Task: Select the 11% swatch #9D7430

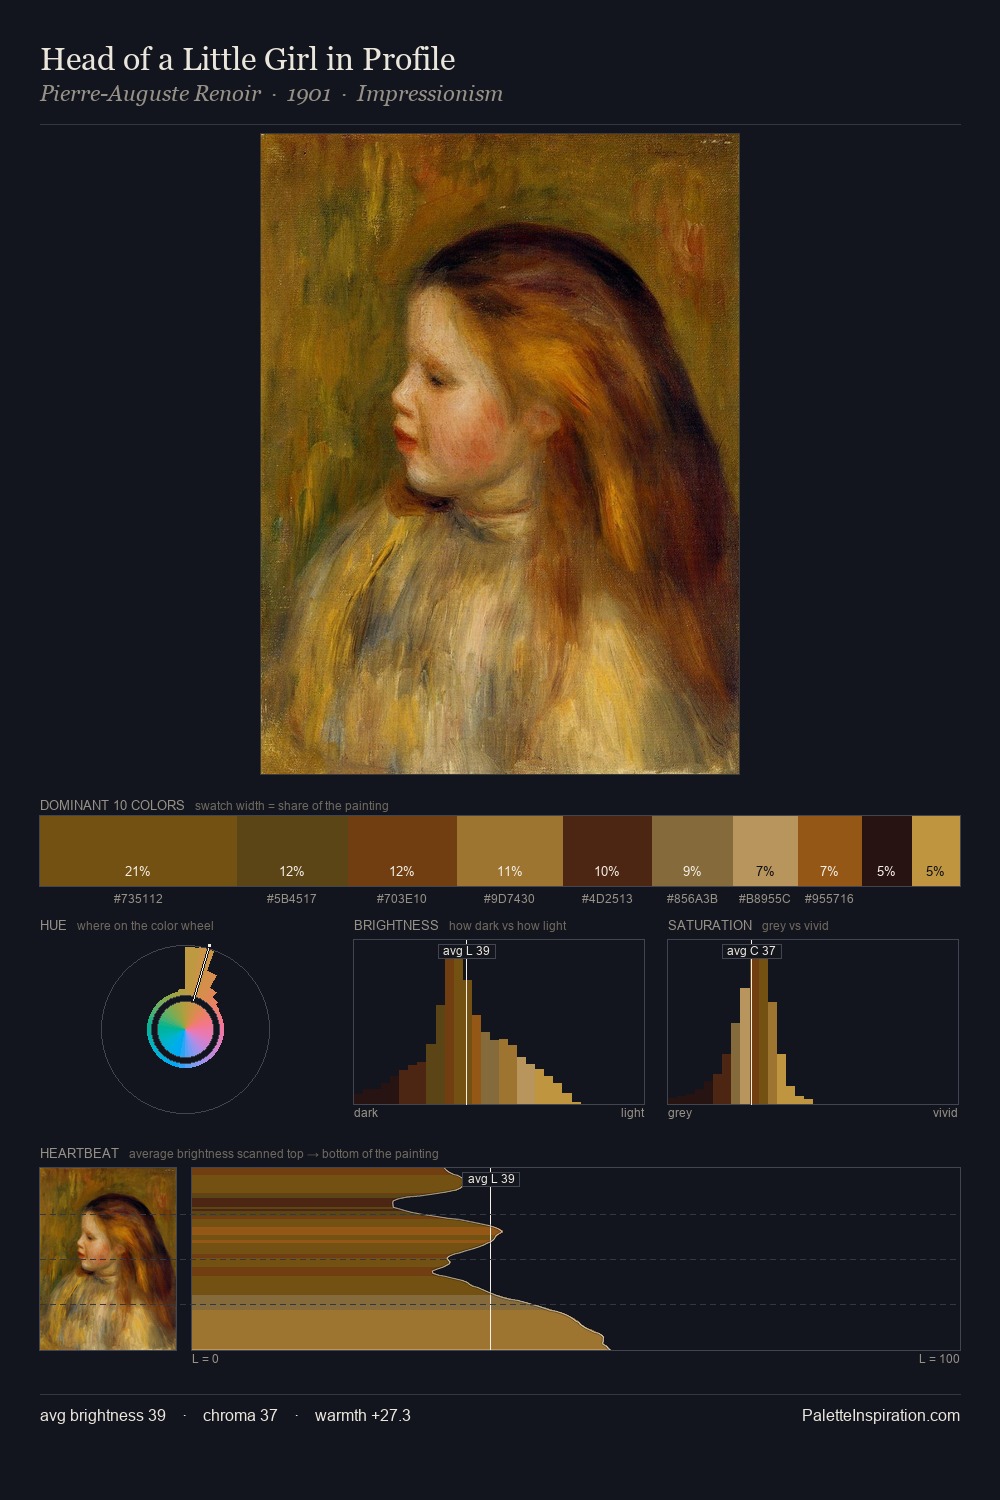Action: 510,851
